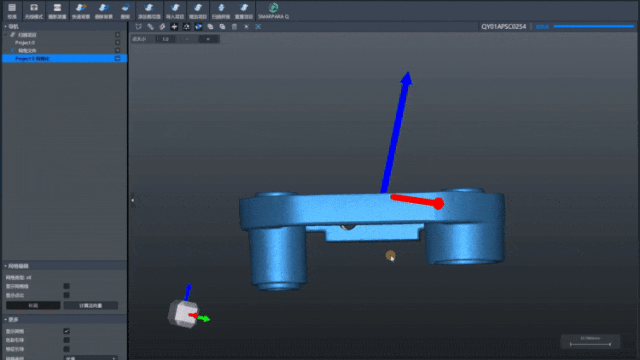Viewport: 640px width, 360px height.
Task: Click the blue normal arrow above the model
Action: coord(396,133)
